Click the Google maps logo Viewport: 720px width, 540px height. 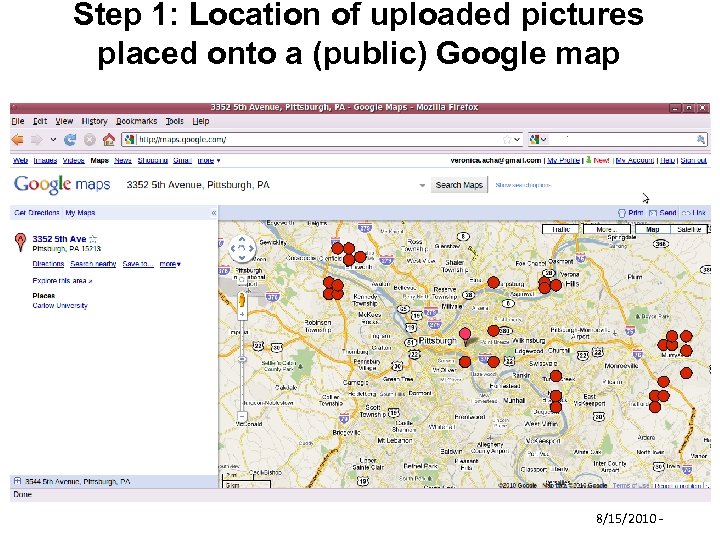pyautogui.click(x=62, y=185)
